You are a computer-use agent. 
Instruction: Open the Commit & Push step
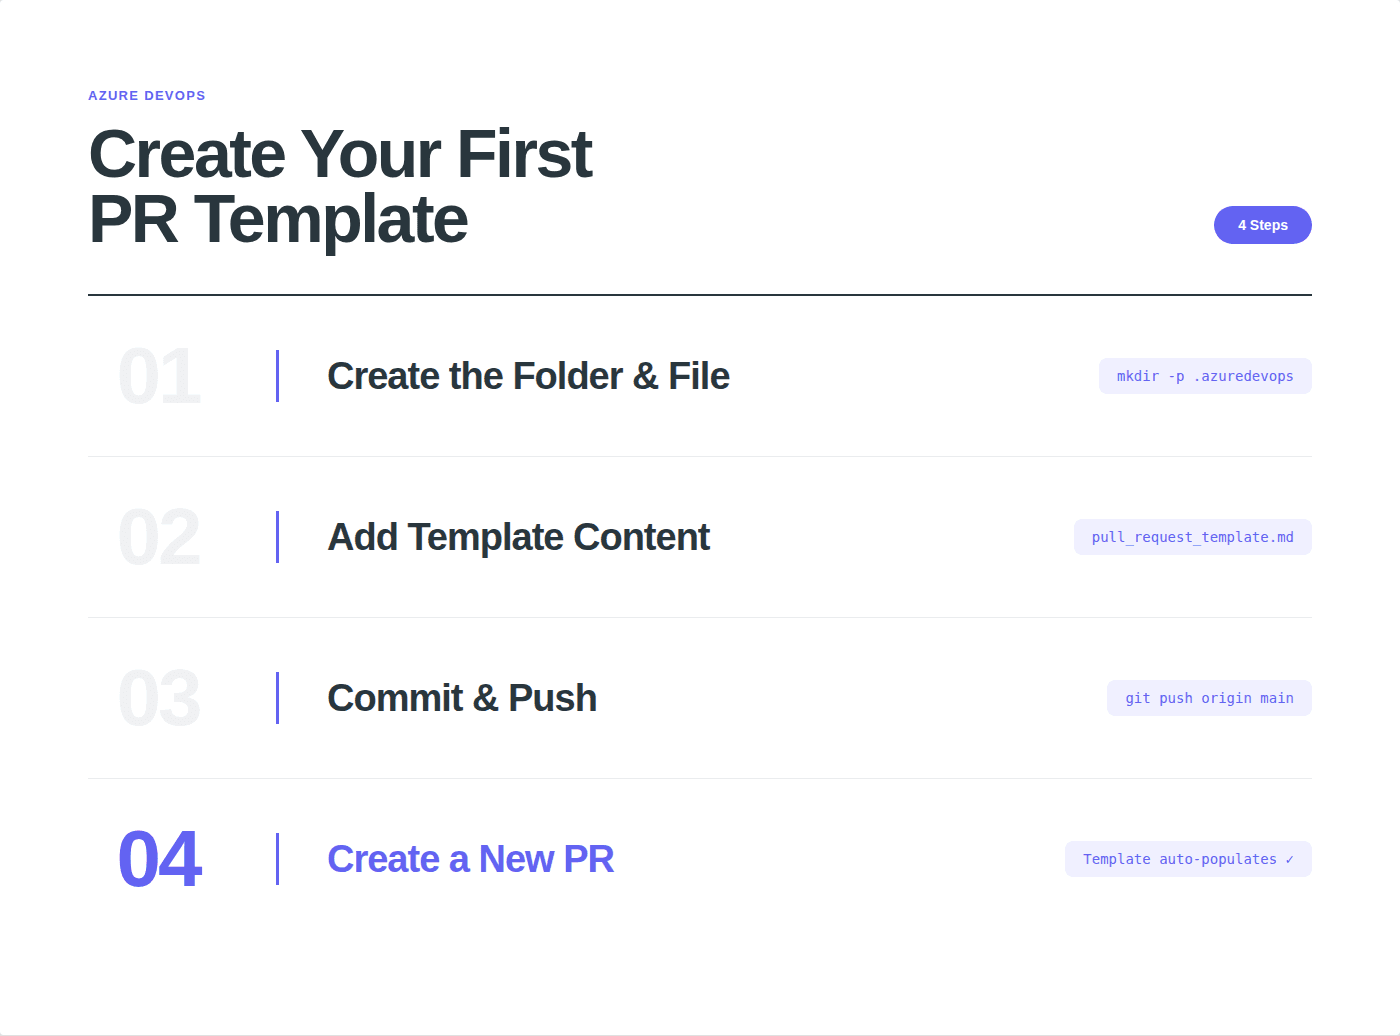pyautogui.click(x=462, y=698)
